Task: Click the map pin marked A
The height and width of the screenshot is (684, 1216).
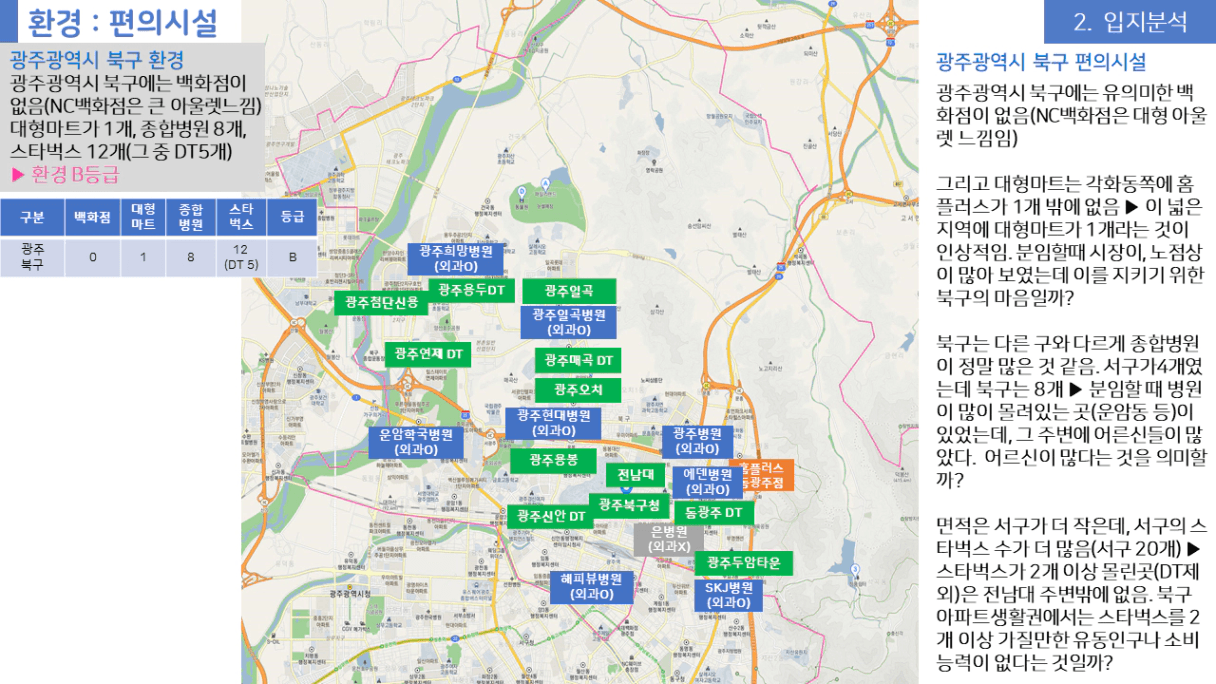Action: coord(545,183)
